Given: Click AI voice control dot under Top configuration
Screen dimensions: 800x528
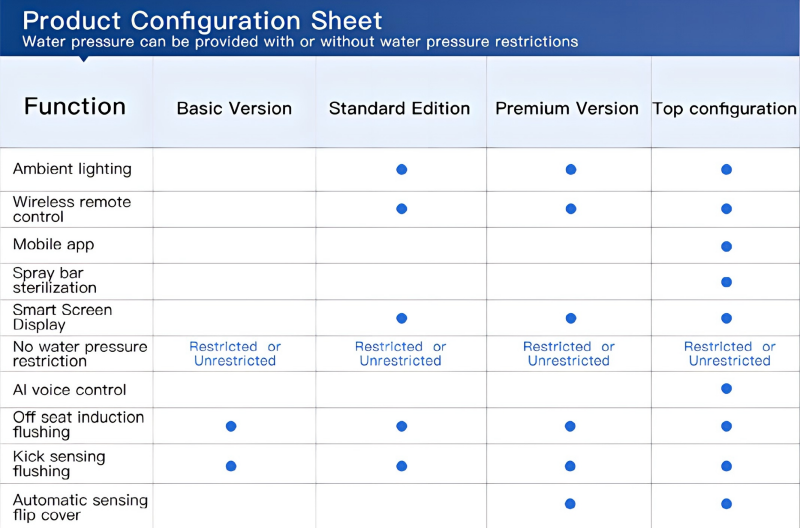Looking at the screenshot, I should pos(726,390).
